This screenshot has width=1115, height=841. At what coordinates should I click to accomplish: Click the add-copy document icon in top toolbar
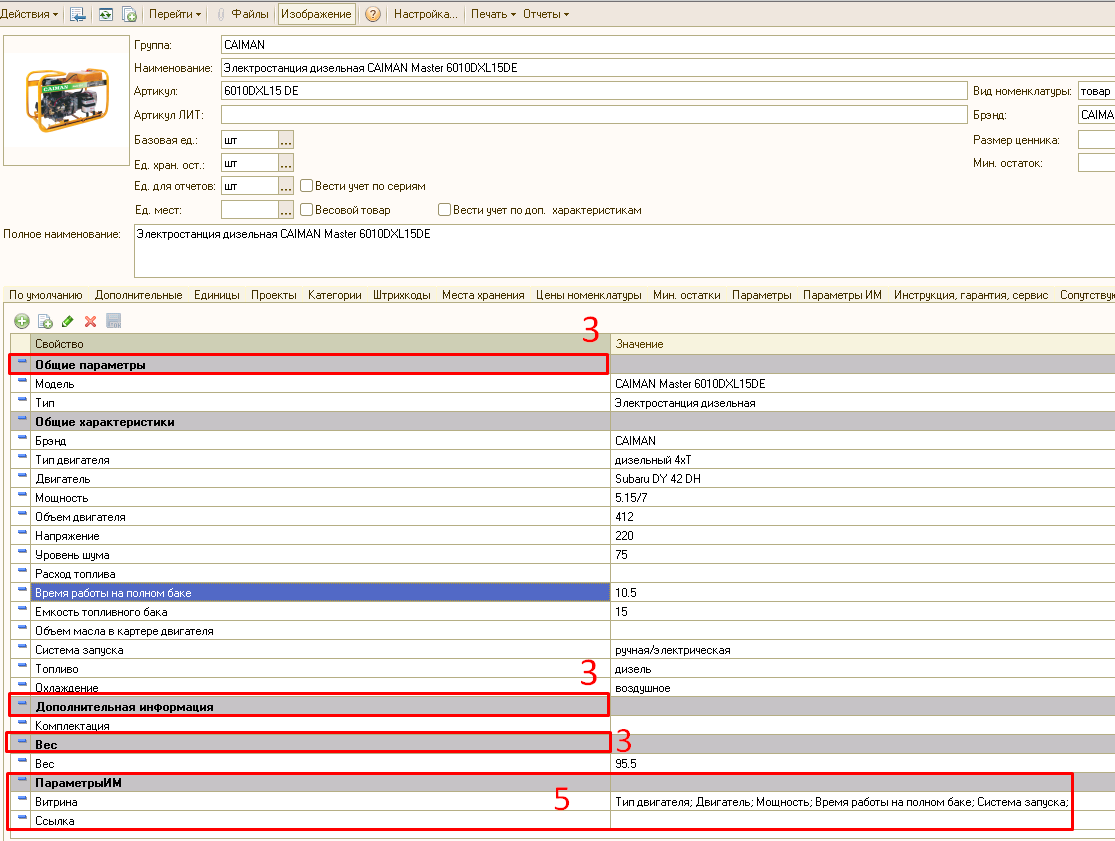click(x=129, y=14)
